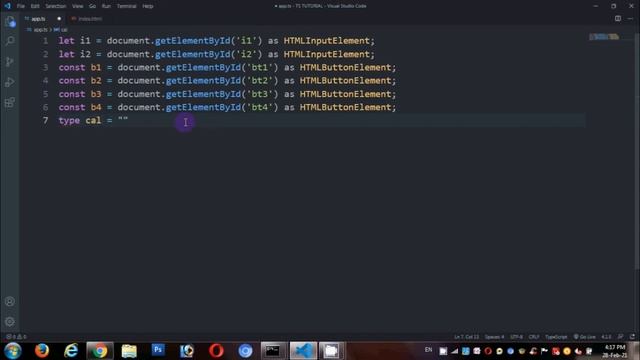Click the 'bt4' string on line 6
This screenshot has width=640, height=360.
click(x=260, y=107)
